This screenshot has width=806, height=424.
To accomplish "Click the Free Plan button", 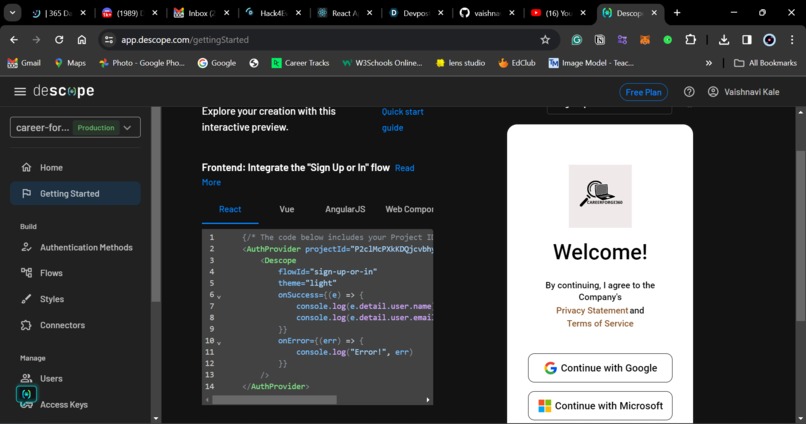I will [x=643, y=92].
